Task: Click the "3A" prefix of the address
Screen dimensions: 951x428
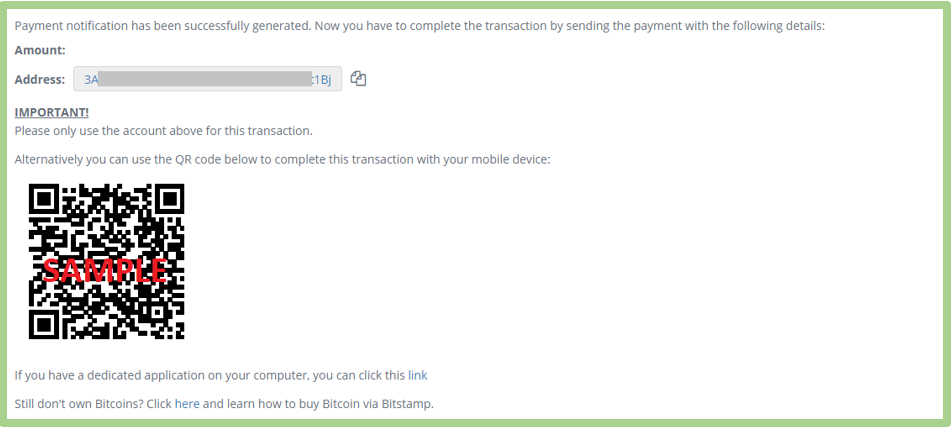Action: pos(91,79)
